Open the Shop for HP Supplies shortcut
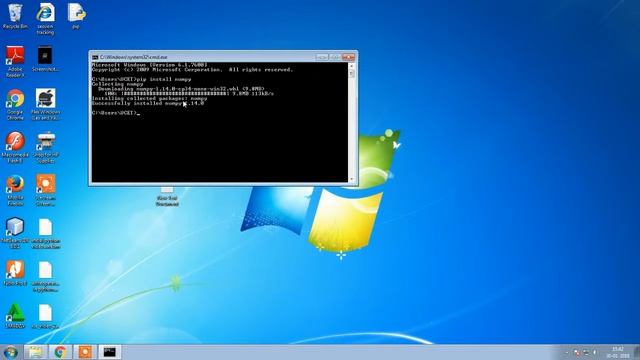Viewport: 640px width, 360px height. tap(45, 147)
